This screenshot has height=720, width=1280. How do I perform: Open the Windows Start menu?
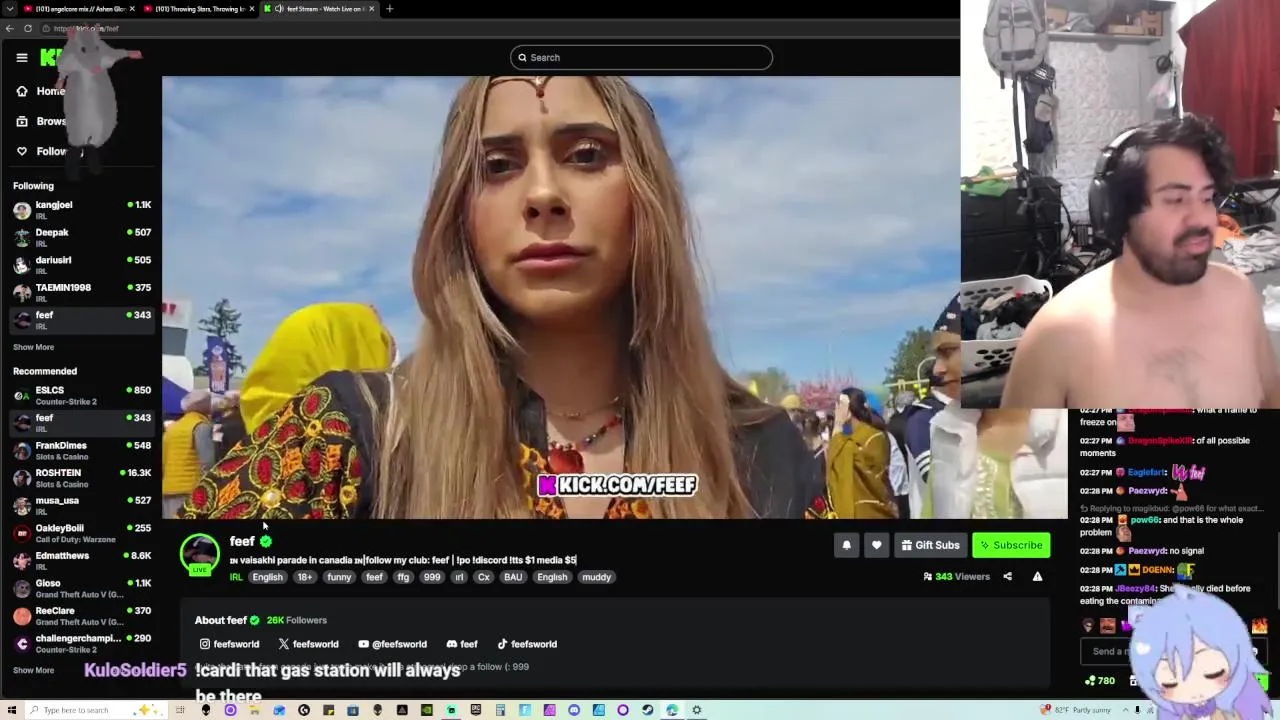click(x=11, y=710)
